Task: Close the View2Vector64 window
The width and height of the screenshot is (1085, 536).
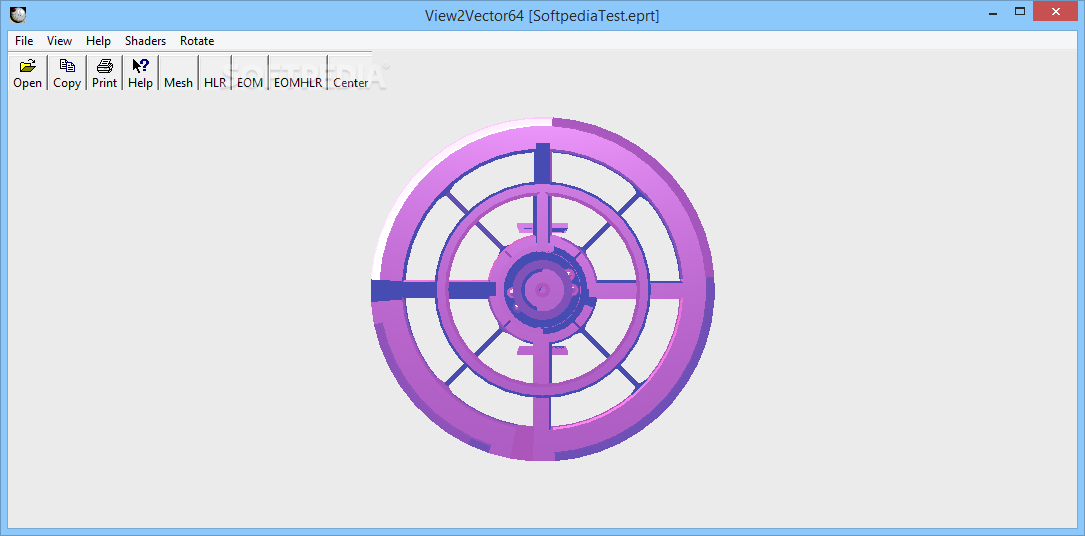Action: click(x=1056, y=11)
